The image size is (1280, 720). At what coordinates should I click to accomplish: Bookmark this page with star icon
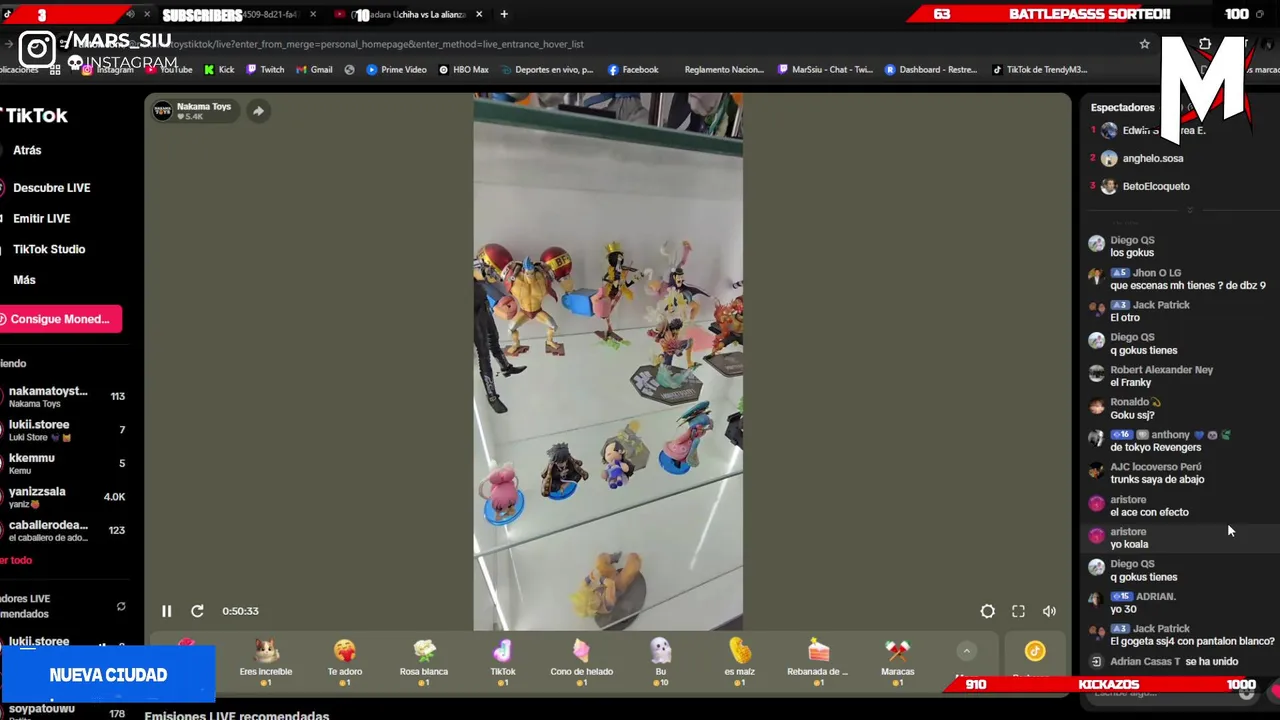(x=1145, y=44)
